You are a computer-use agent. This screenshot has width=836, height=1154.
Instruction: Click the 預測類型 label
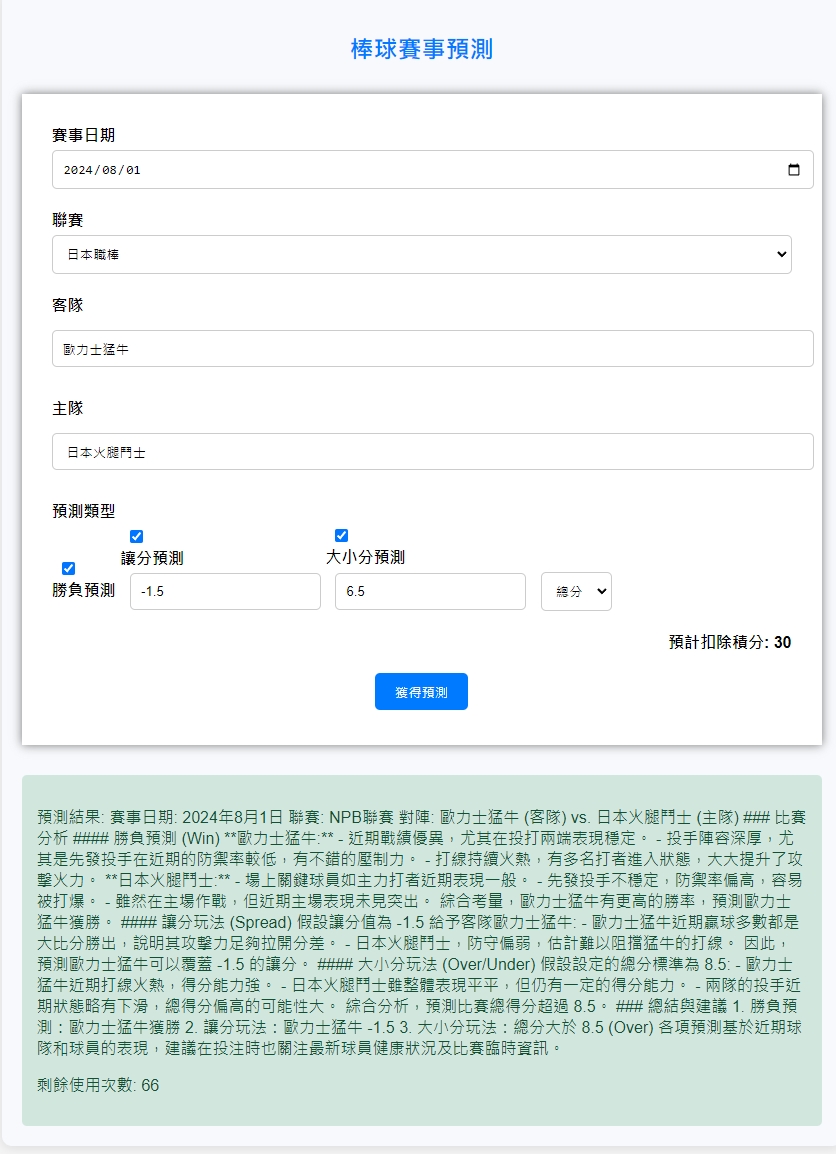point(84,511)
